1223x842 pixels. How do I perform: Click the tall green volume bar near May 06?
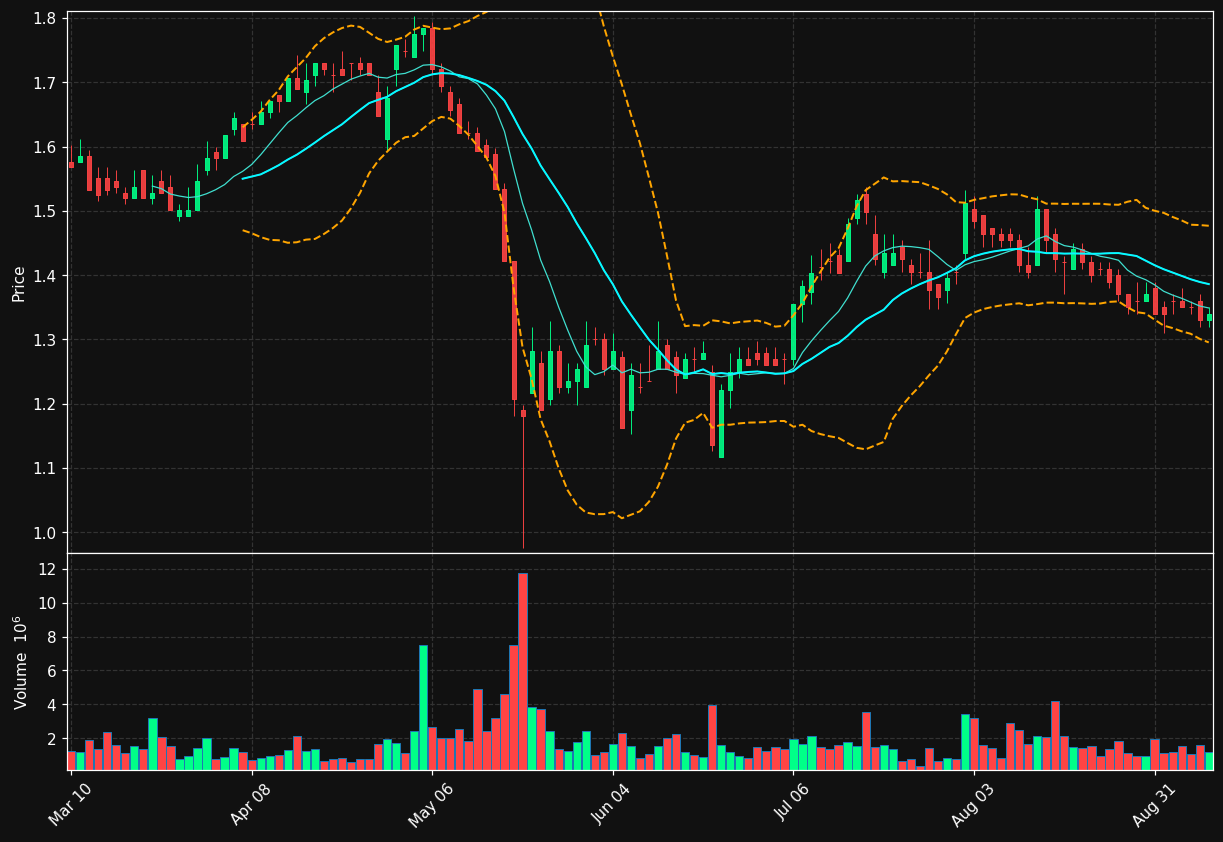tap(423, 707)
